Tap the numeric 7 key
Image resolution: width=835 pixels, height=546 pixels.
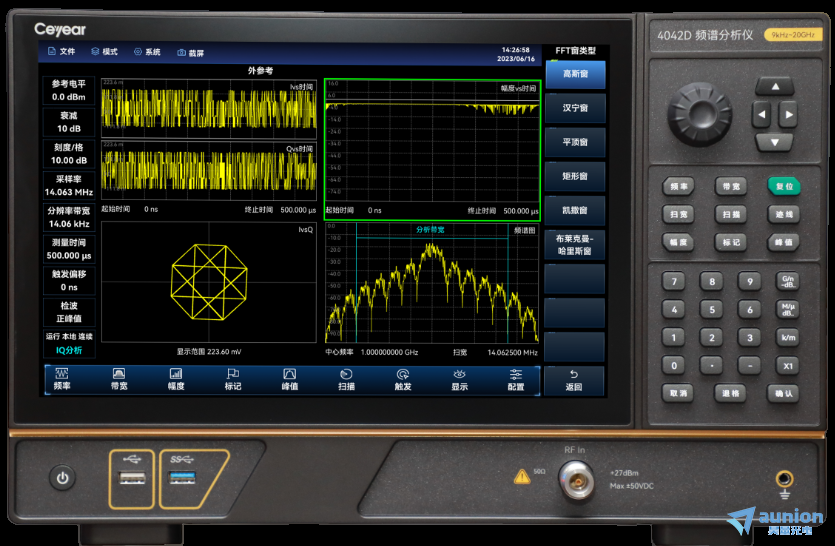tap(674, 281)
